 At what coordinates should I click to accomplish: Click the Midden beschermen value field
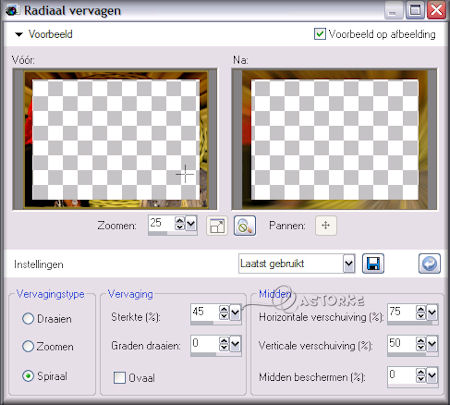[x=402, y=375]
